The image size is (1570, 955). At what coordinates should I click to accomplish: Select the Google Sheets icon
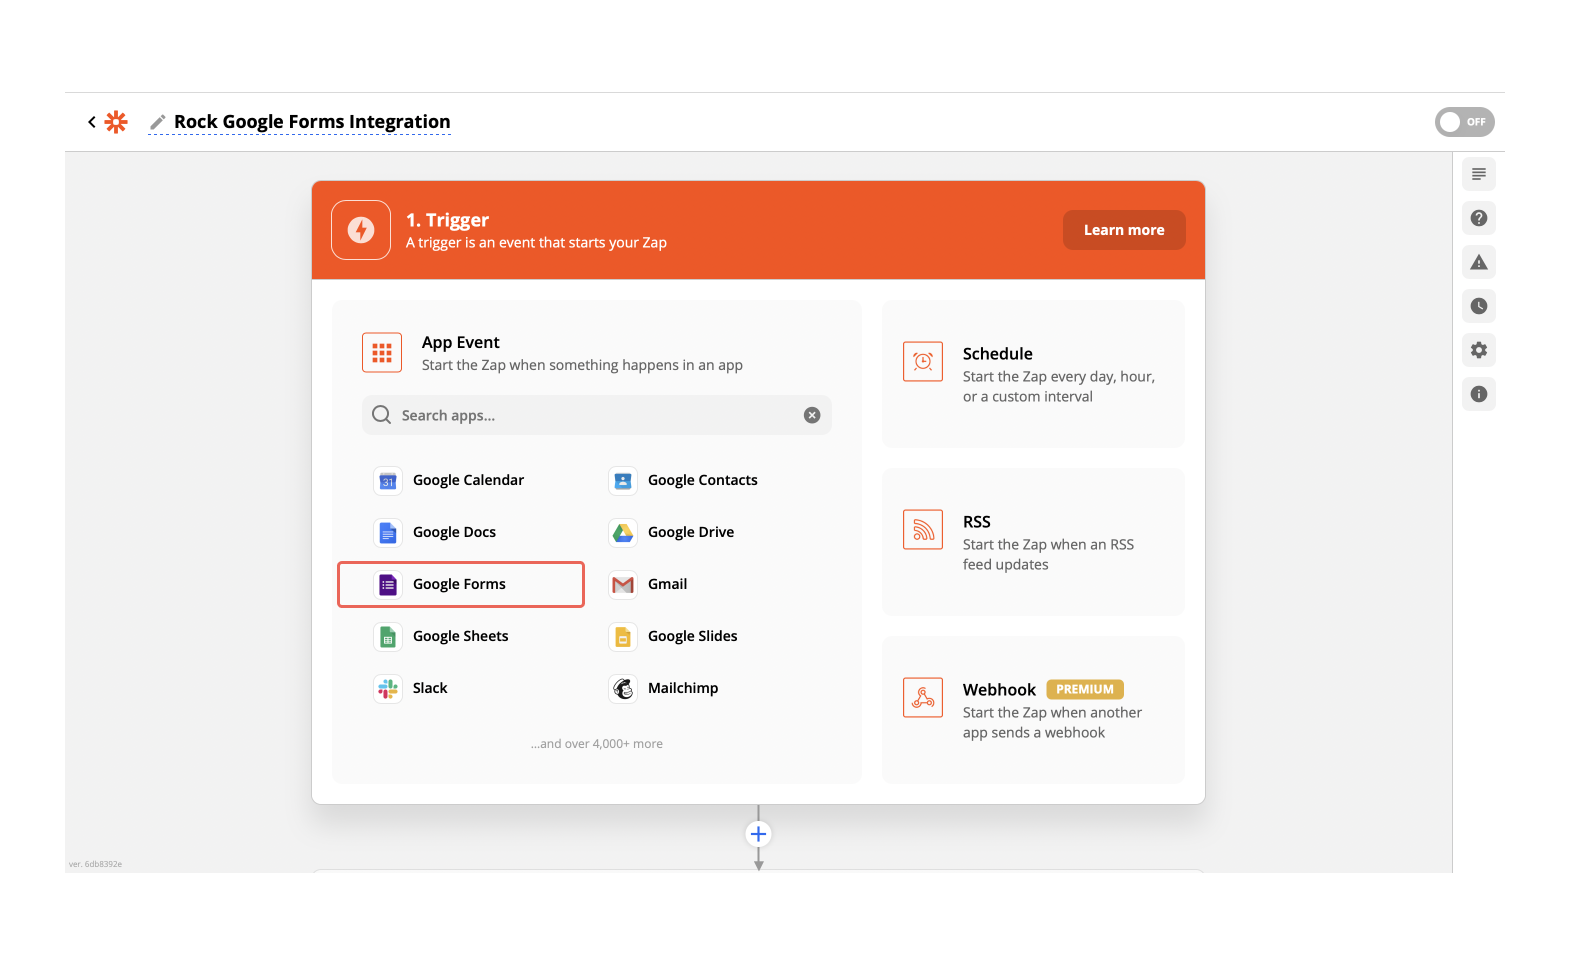[388, 637]
